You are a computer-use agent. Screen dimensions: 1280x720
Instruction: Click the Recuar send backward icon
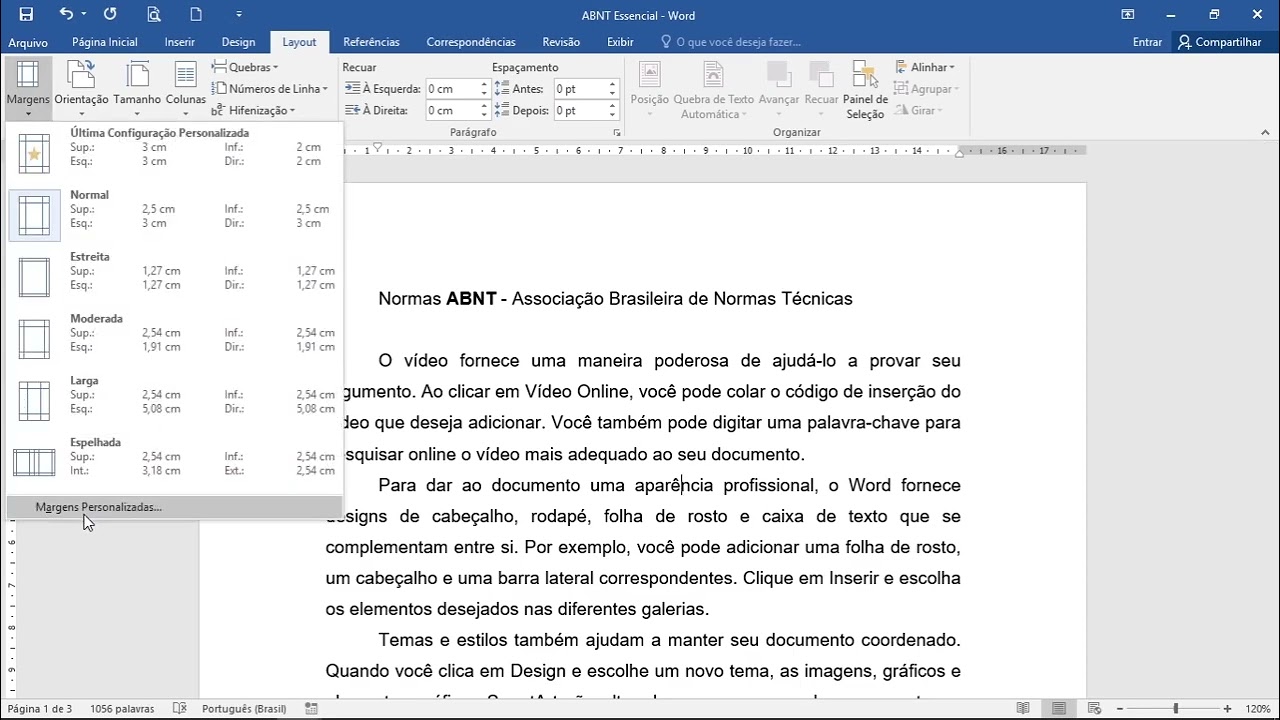[821, 88]
